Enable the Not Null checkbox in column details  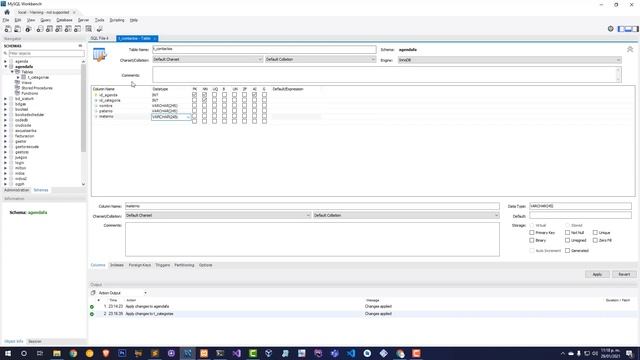[568, 233]
